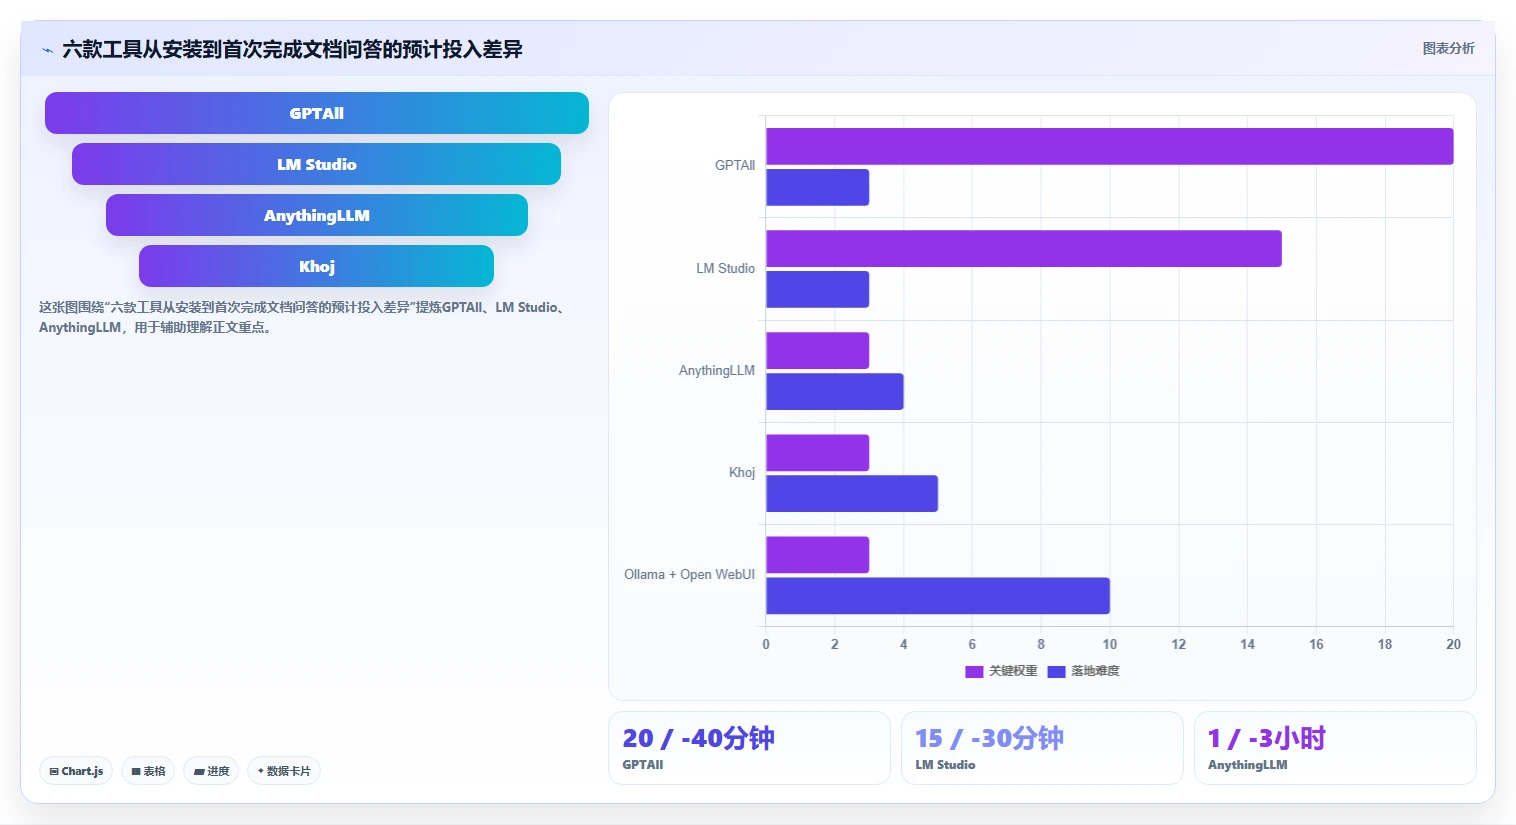The width and height of the screenshot is (1516, 825).
Task: Select the Khoj funnel bar
Action: click(x=316, y=266)
